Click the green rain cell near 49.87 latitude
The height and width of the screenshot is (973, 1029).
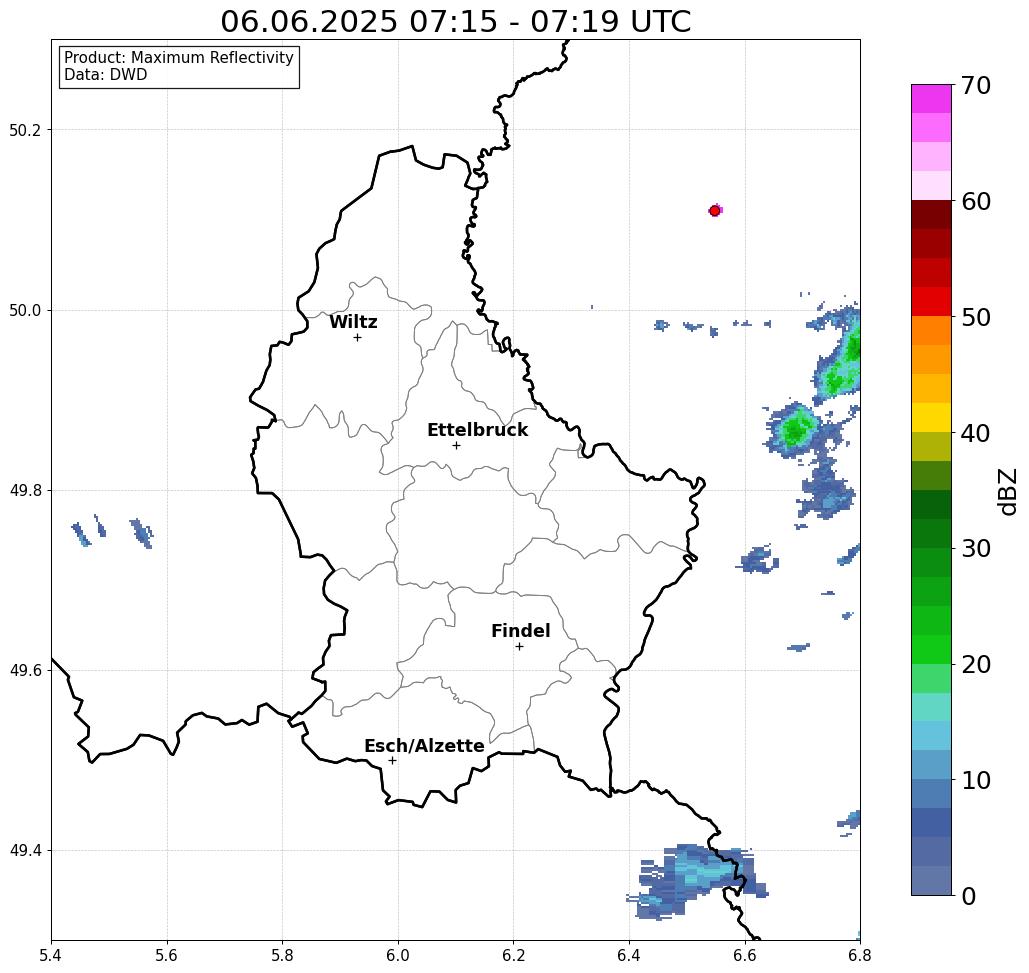[797, 430]
